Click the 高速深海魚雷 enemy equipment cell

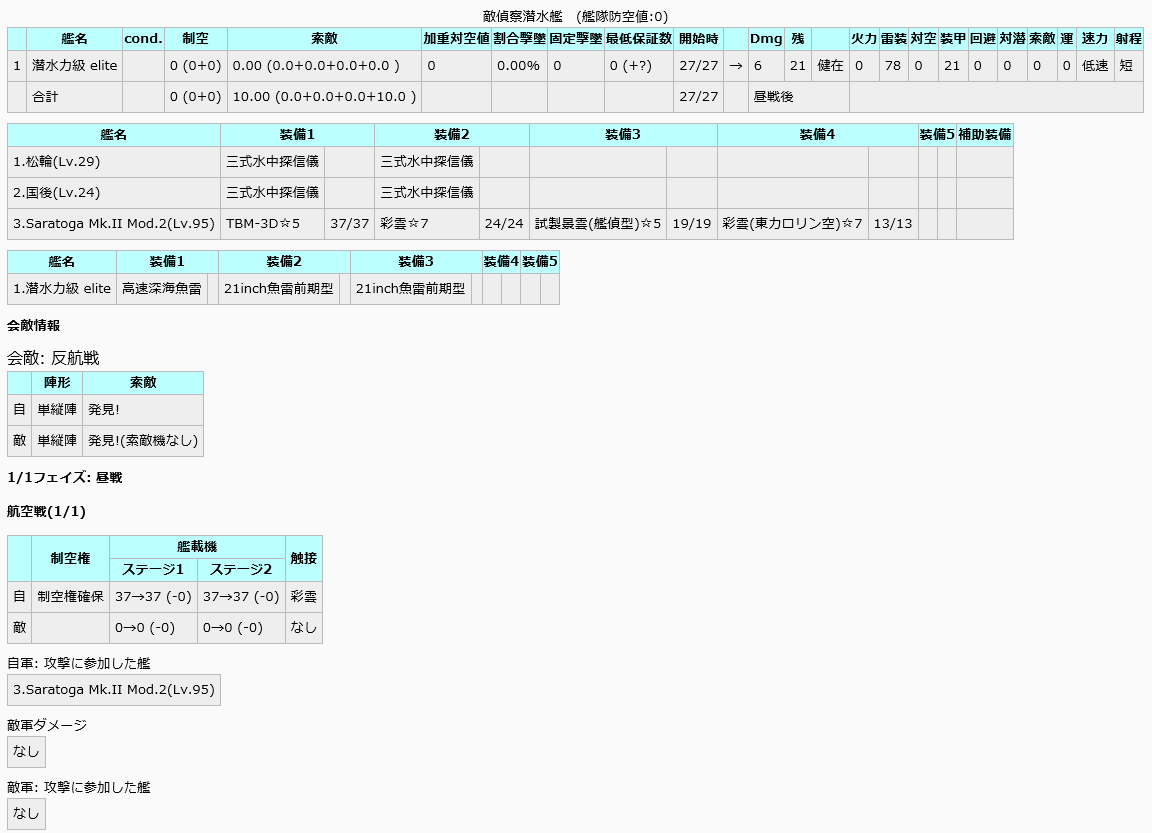click(x=162, y=289)
